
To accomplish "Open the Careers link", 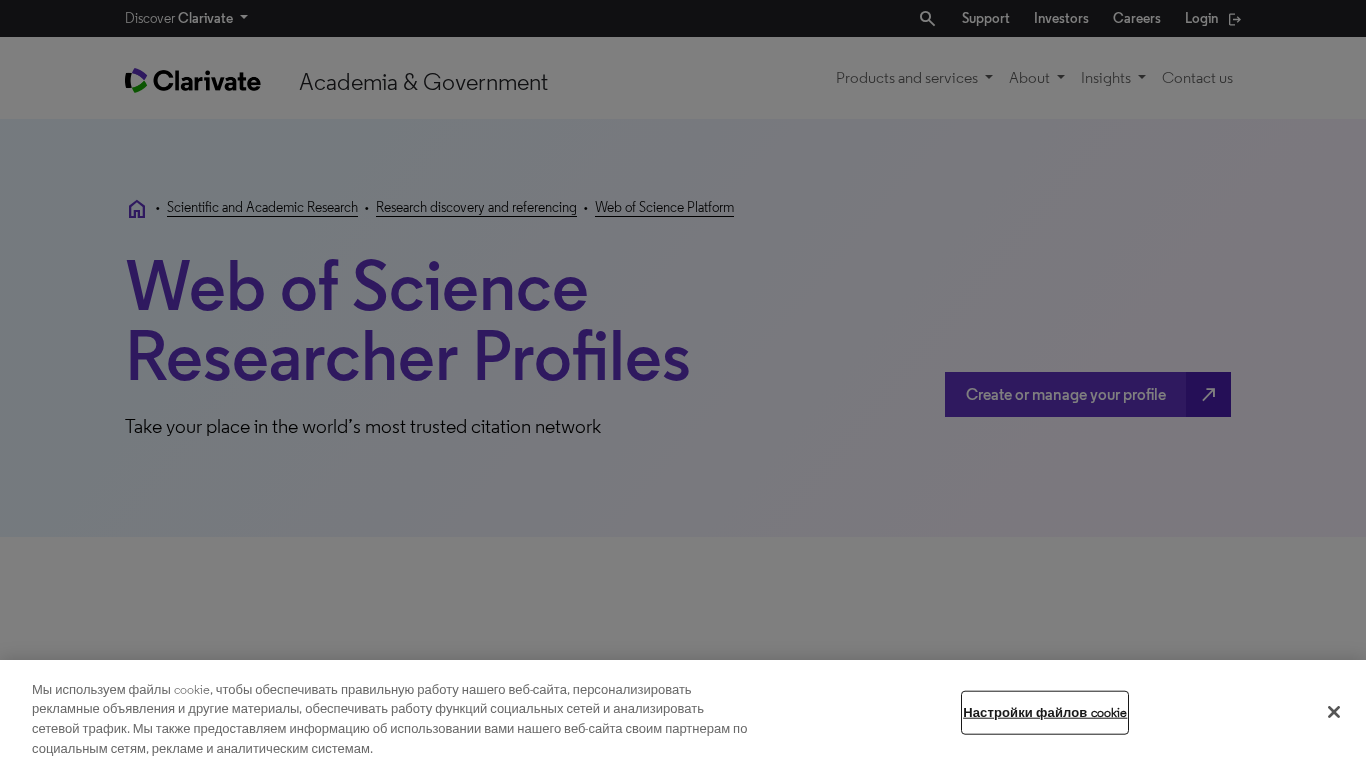I will click(x=1136, y=18).
